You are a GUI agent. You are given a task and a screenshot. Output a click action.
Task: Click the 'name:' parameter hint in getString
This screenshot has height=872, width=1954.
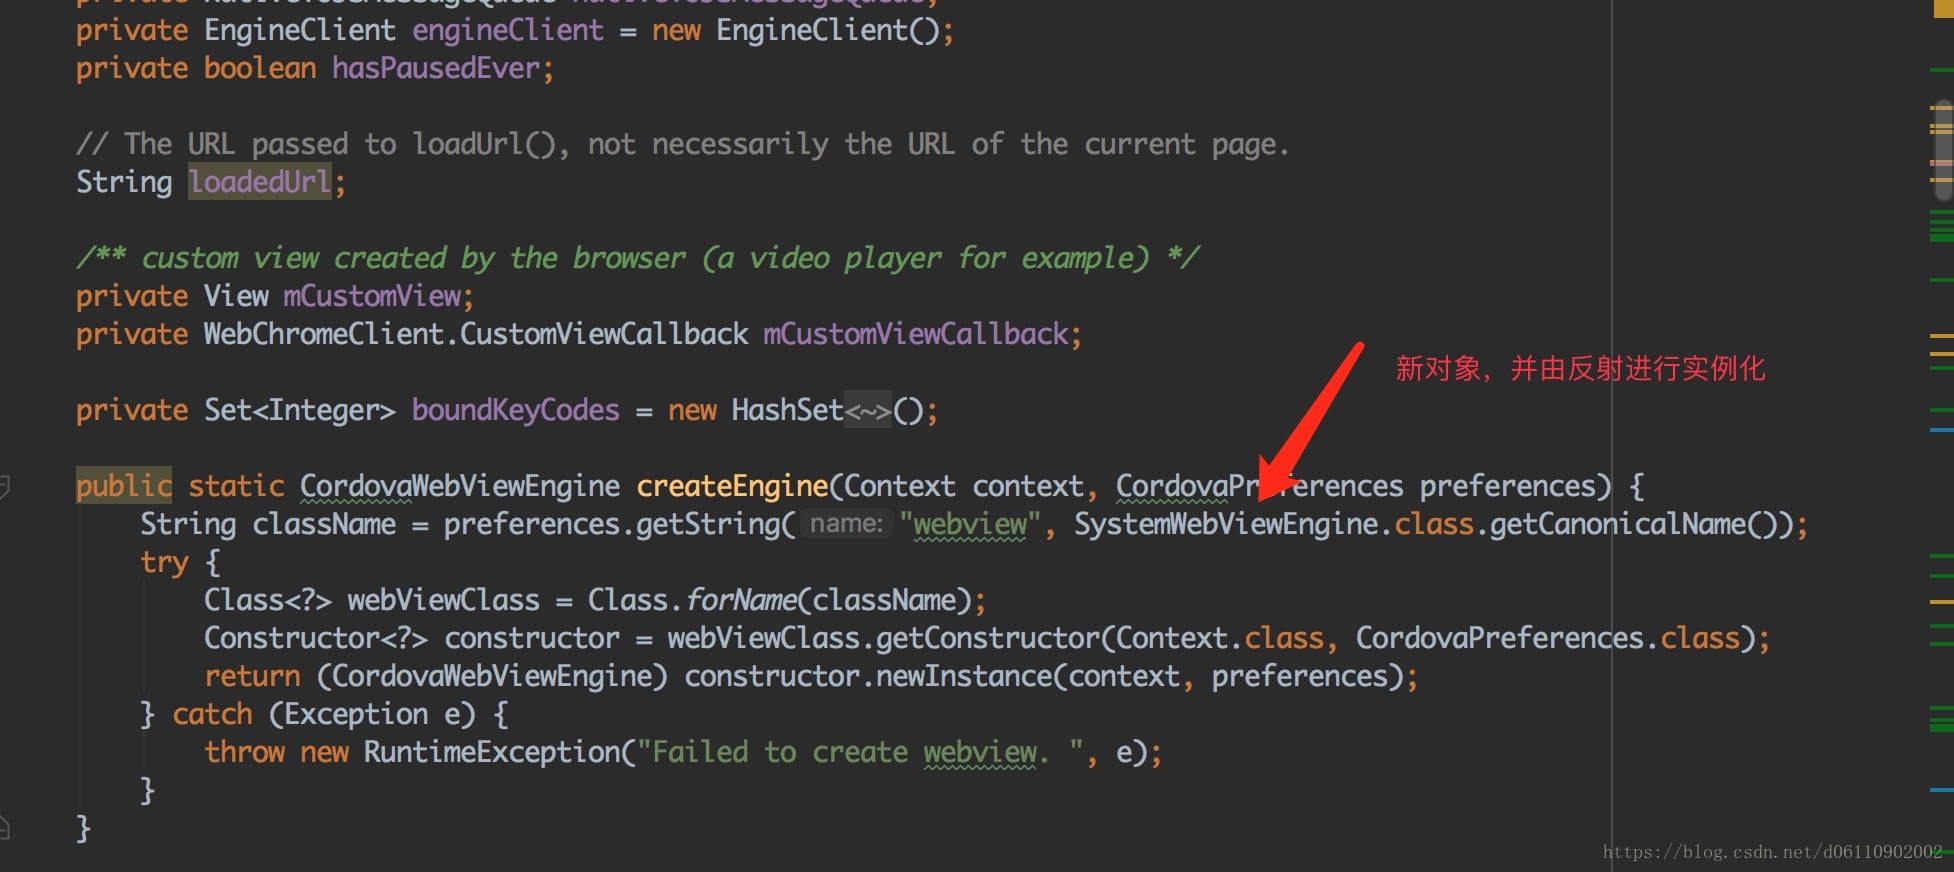point(846,524)
